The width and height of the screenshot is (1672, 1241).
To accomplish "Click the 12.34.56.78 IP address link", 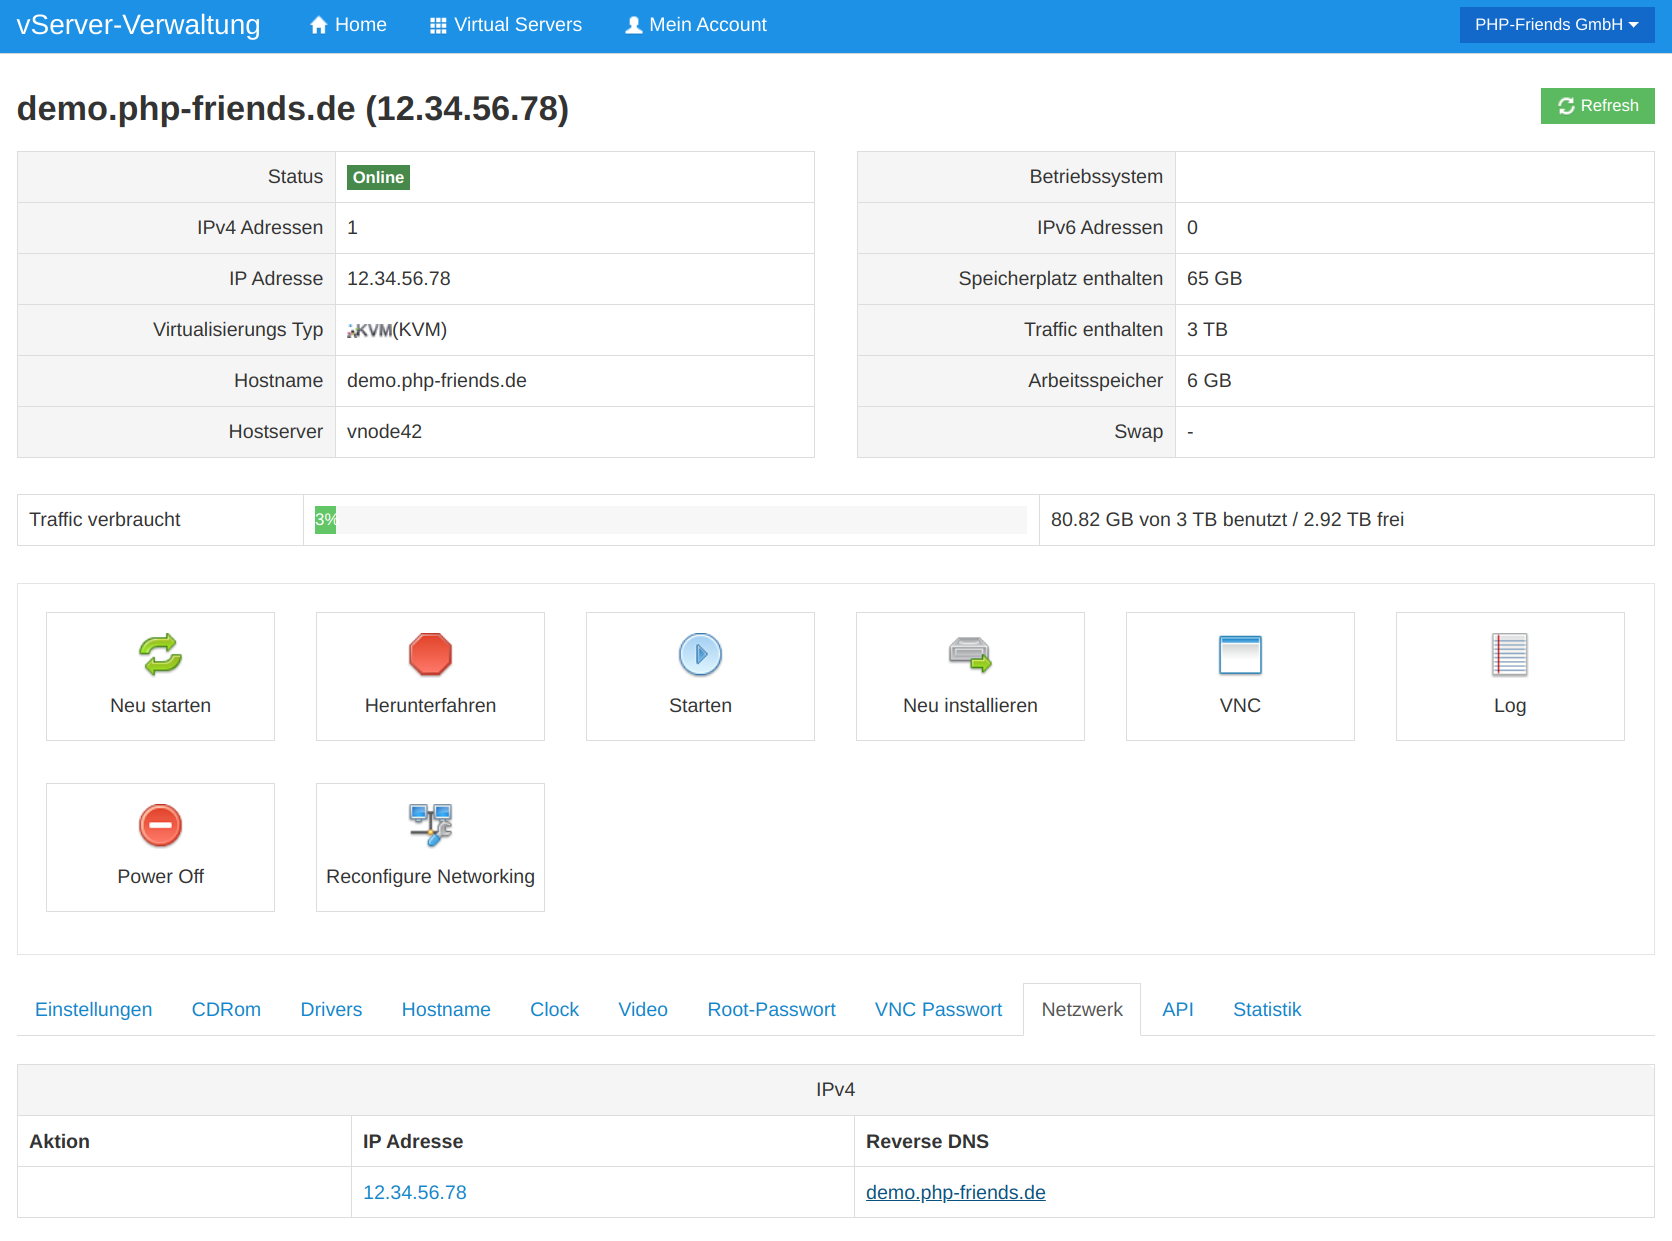I will click(x=415, y=1193).
